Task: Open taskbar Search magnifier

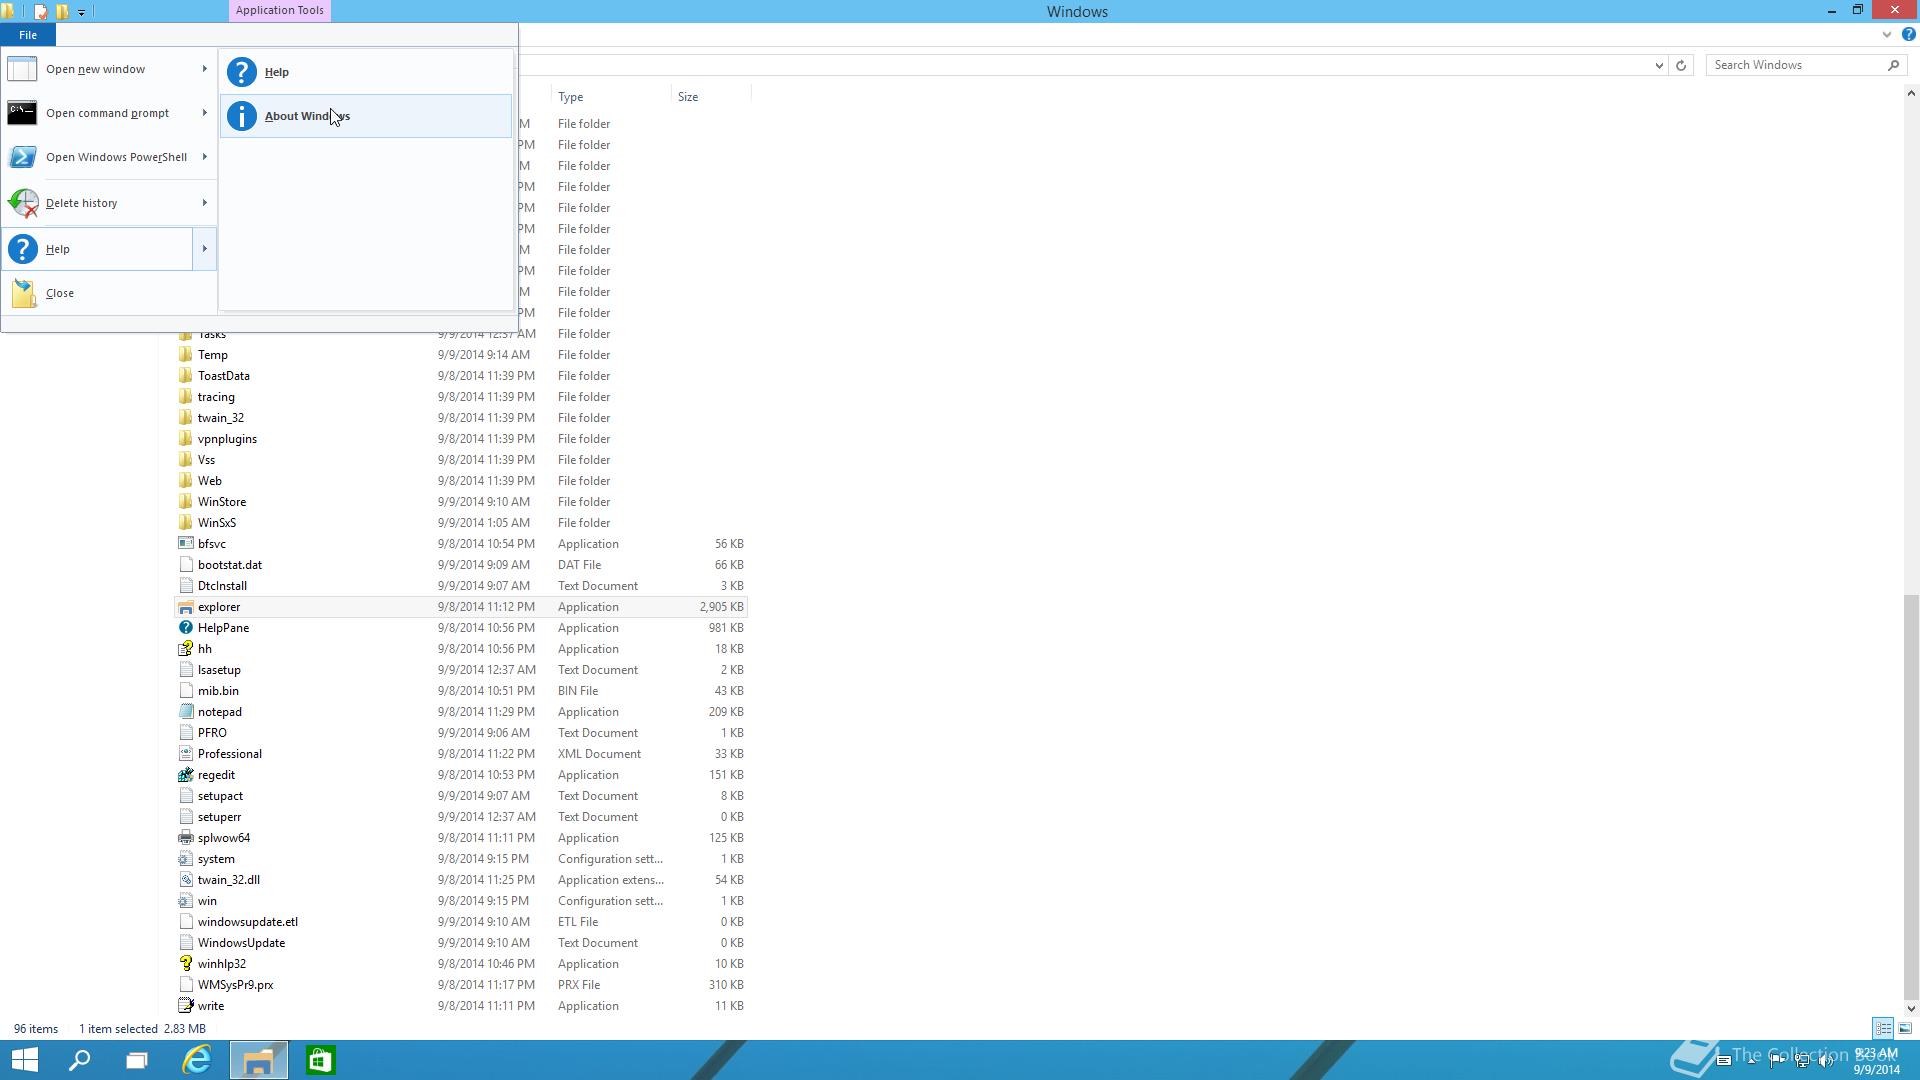Action: pyautogui.click(x=79, y=1060)
